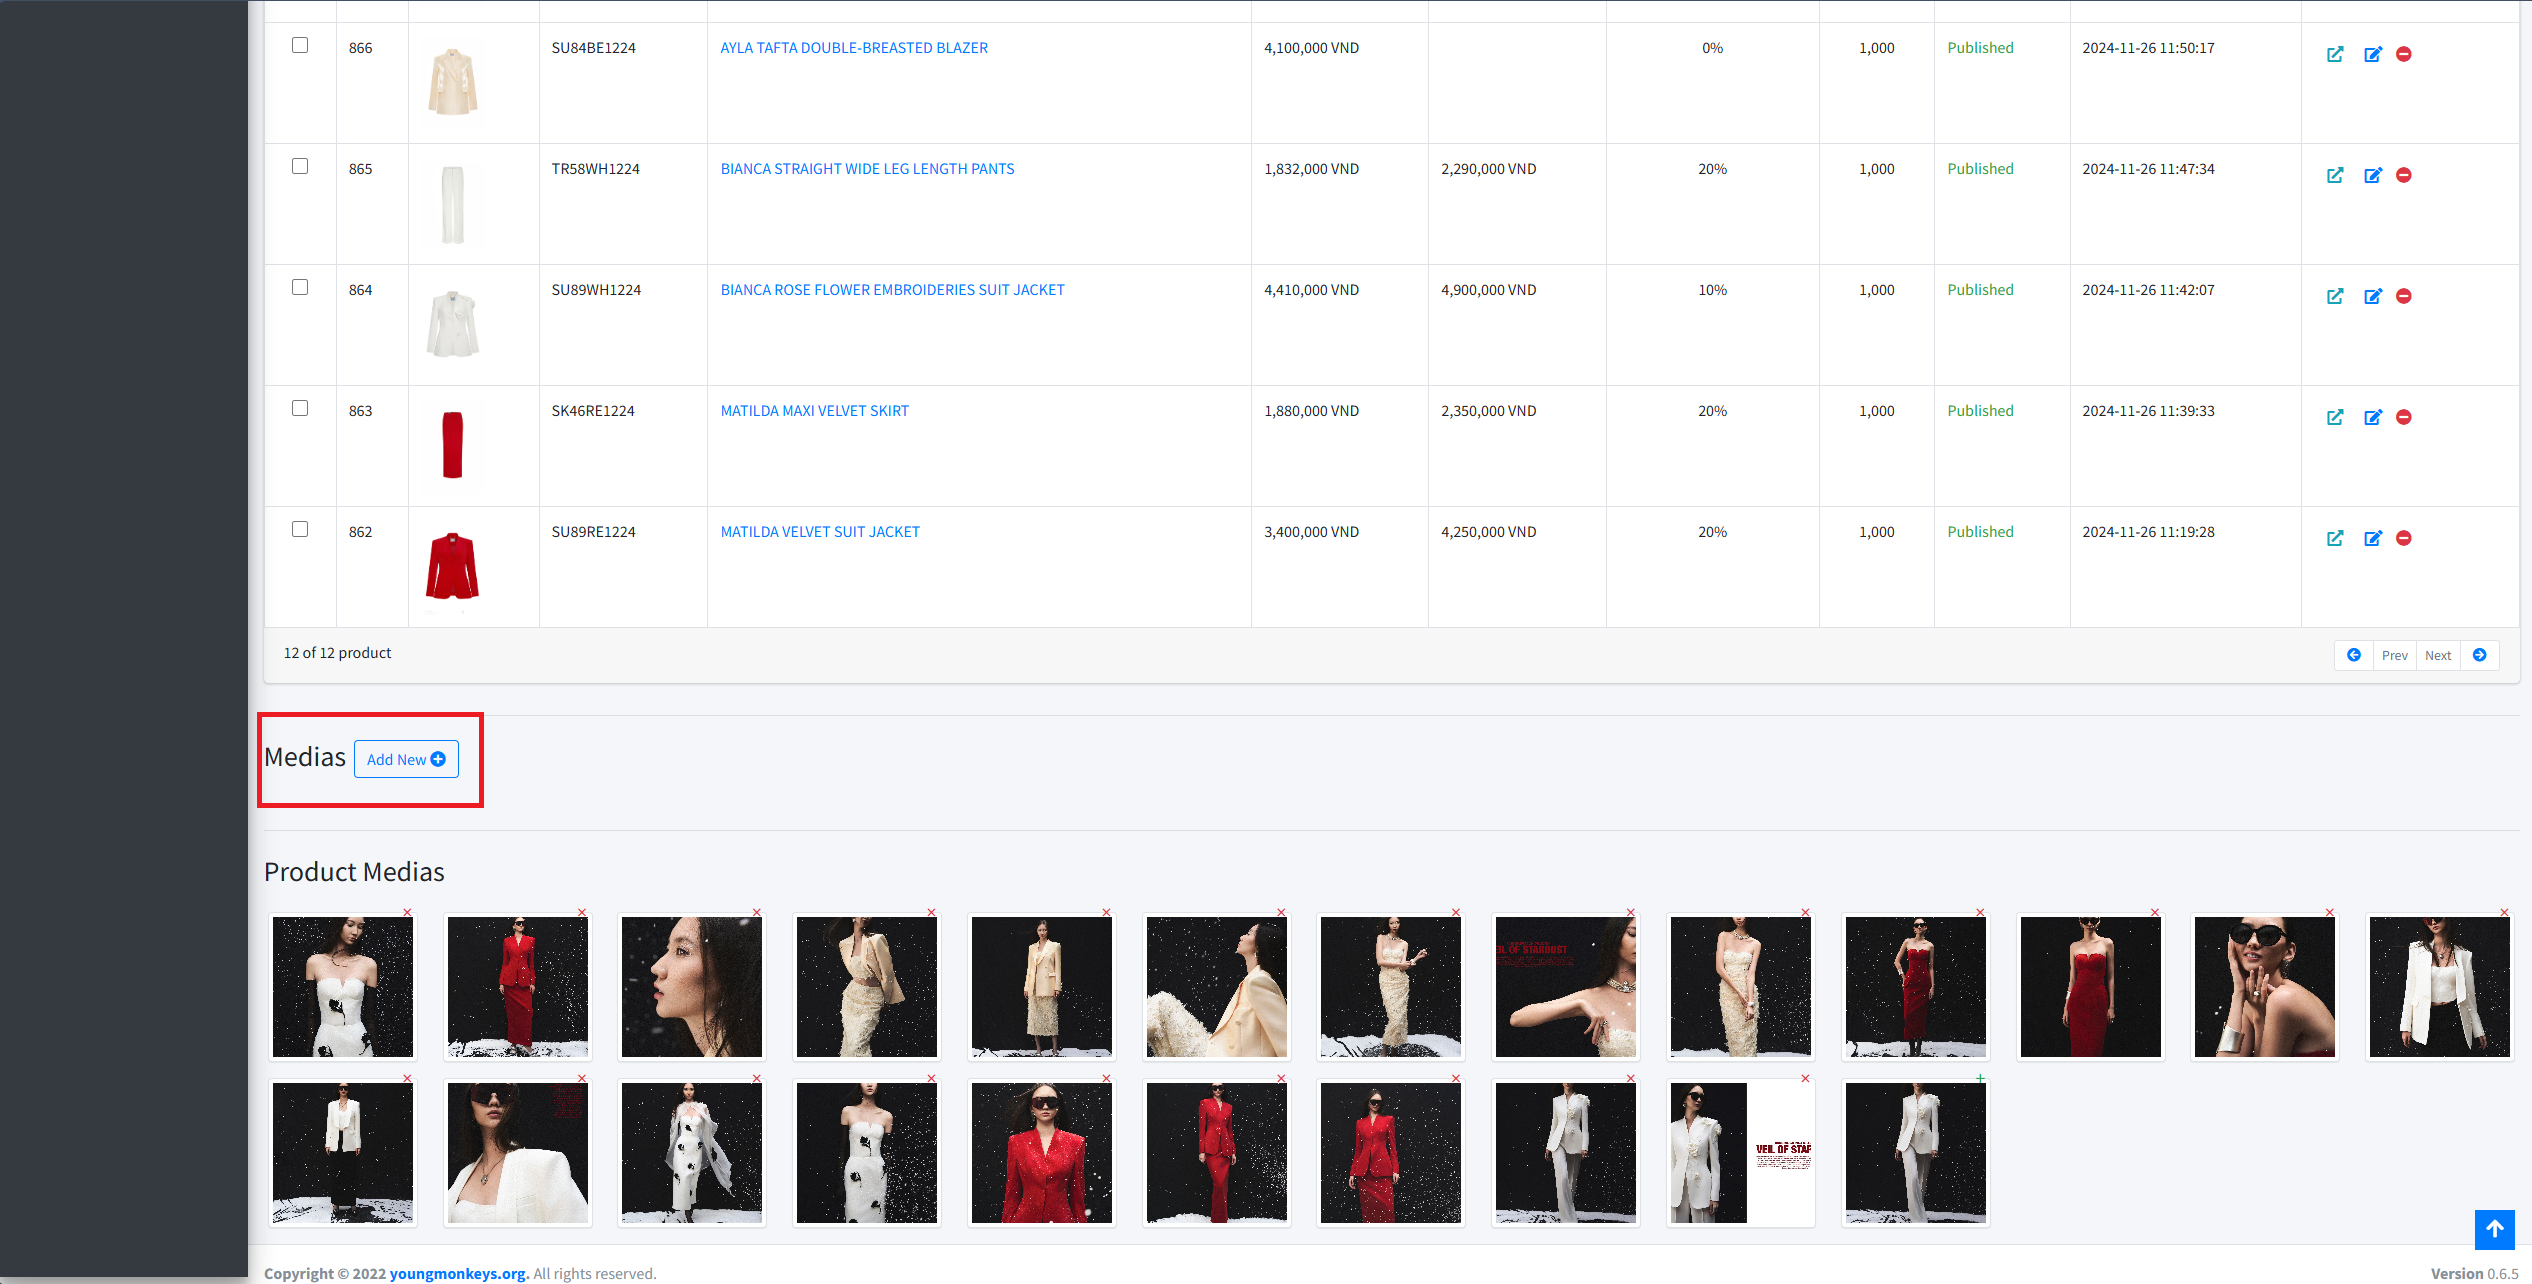Remove first product media thumbnail

408,912
